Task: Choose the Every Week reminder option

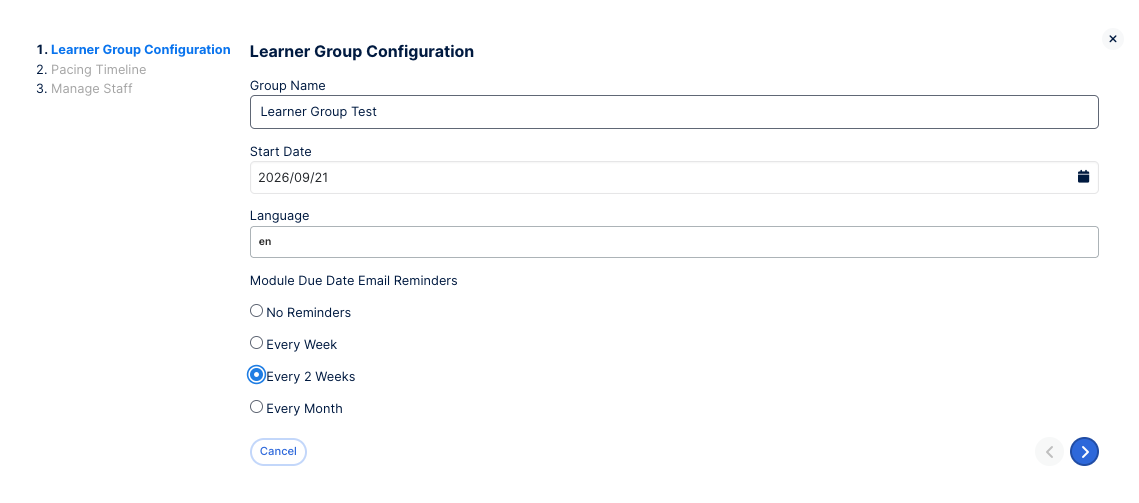Action: point(256,343)
